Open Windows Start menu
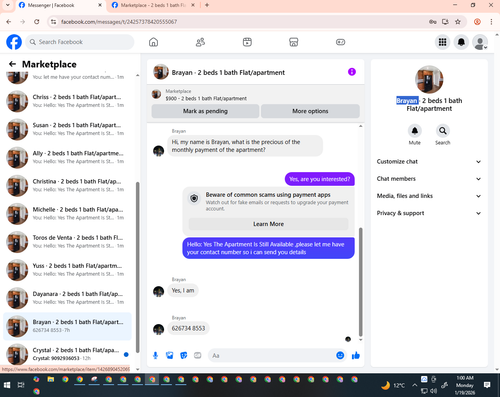Viewport: 500px width, 397px height. [7, 385]
